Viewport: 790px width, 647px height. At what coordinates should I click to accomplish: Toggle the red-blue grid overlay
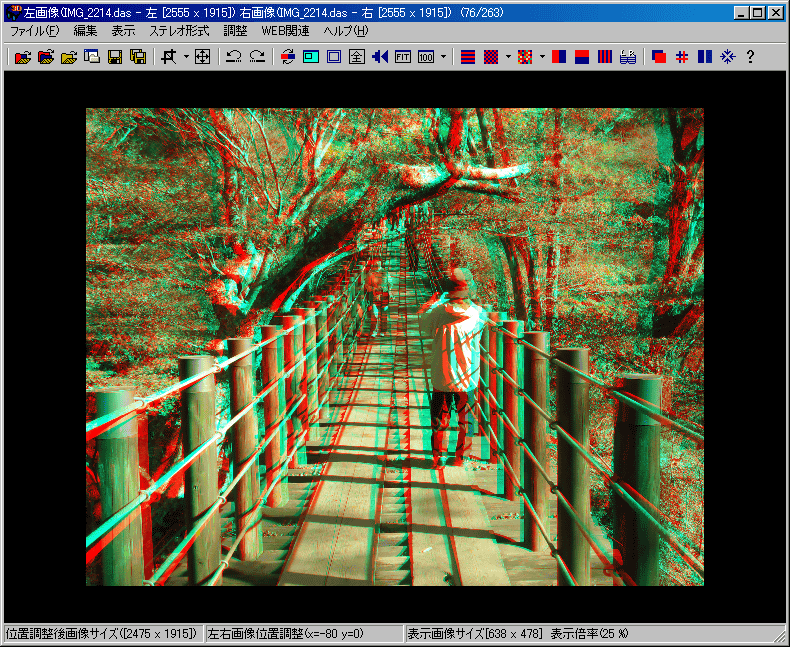(x=682, y=57)
